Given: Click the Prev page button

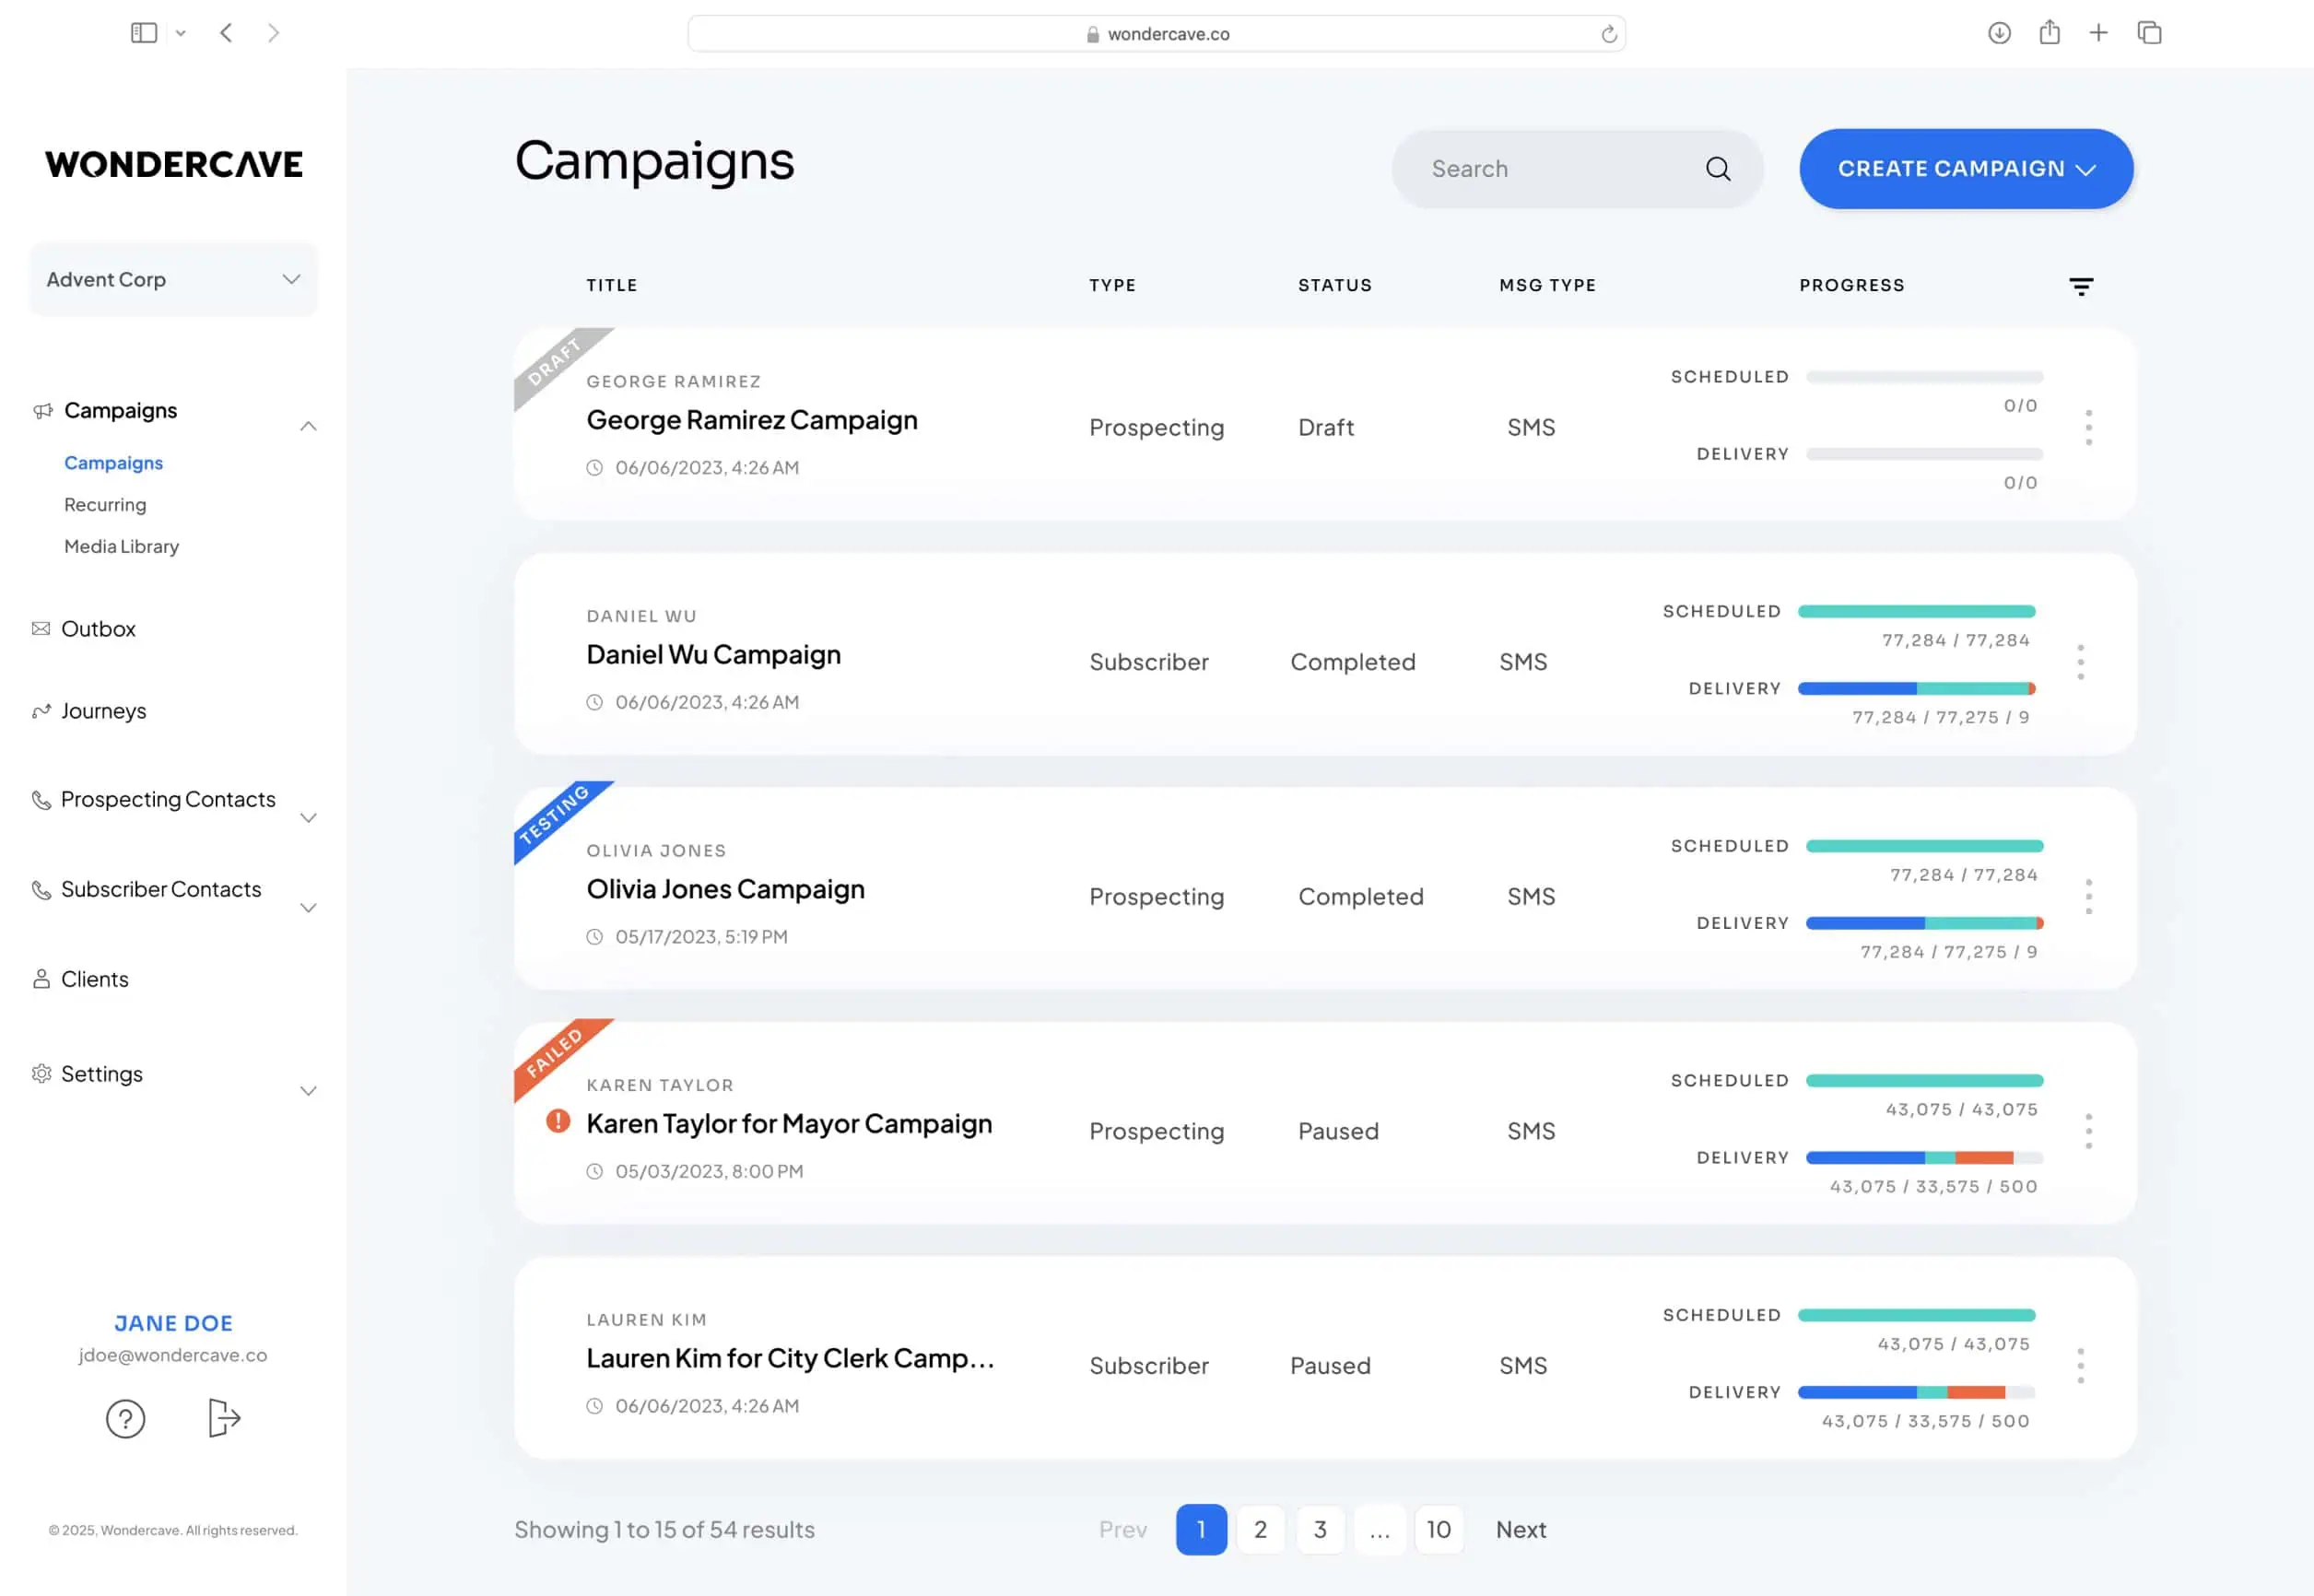Looking at the screenshot, I should click(x=1122, y=1530).
